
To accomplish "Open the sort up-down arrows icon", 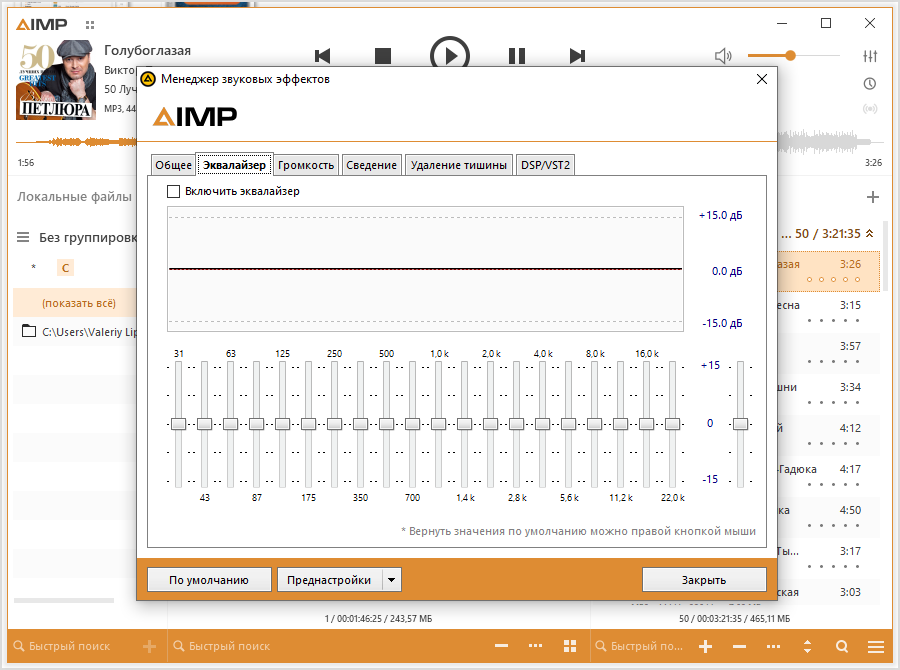I will [808, 646].
